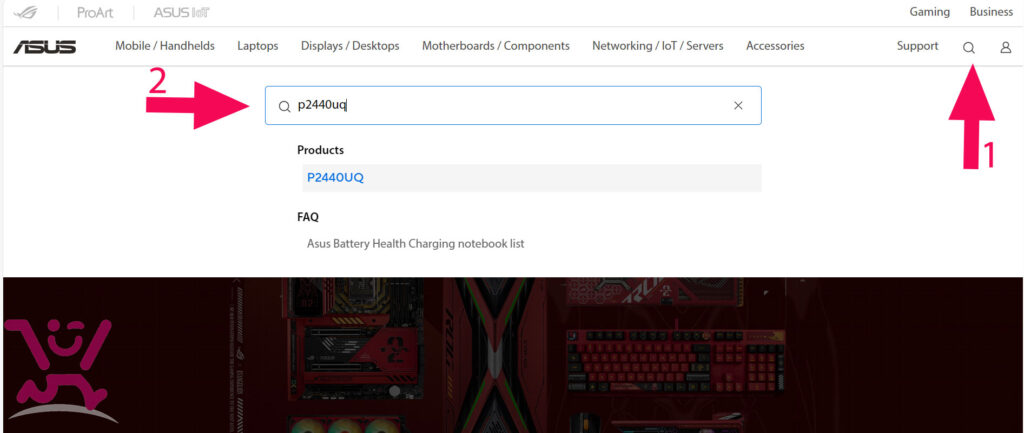Image resolution: width=1024 pixels, height=433 pixels.
Task: Open the Mobile / Handhelds menu
Action: click(x=165, y=46)
